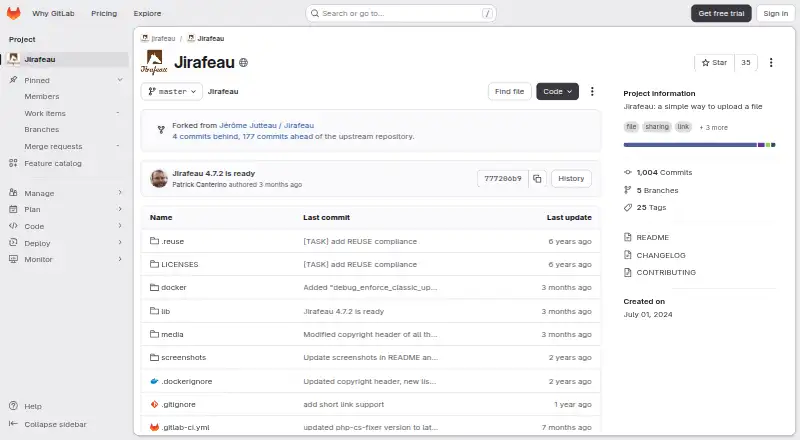The height and width of the screenshot is (440, 800).
Task: Expand the Plan section chevron
Action: (x=120, y=209)
